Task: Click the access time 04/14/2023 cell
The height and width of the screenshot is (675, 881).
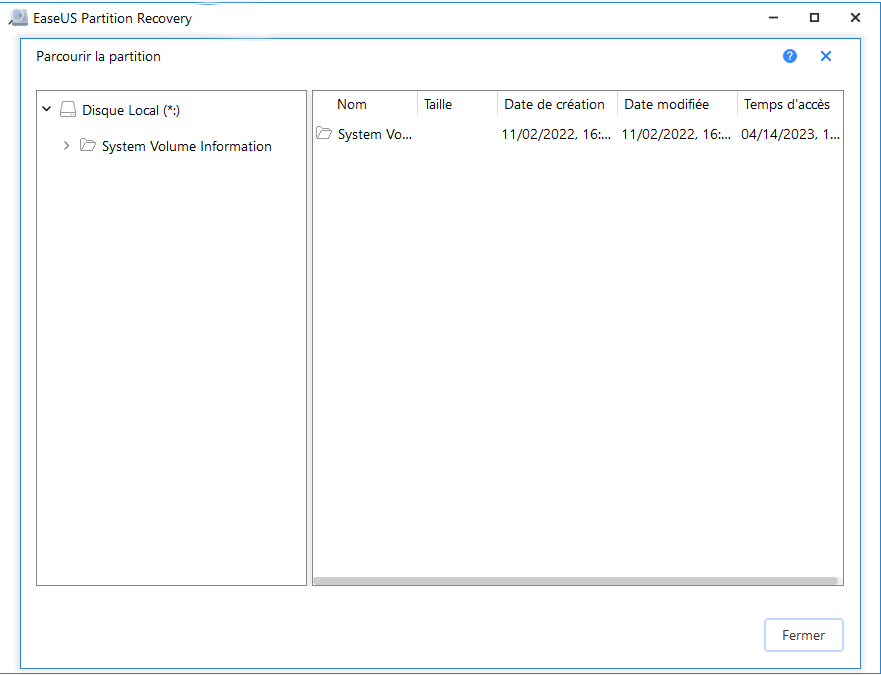Action: (x=791, y=134)
